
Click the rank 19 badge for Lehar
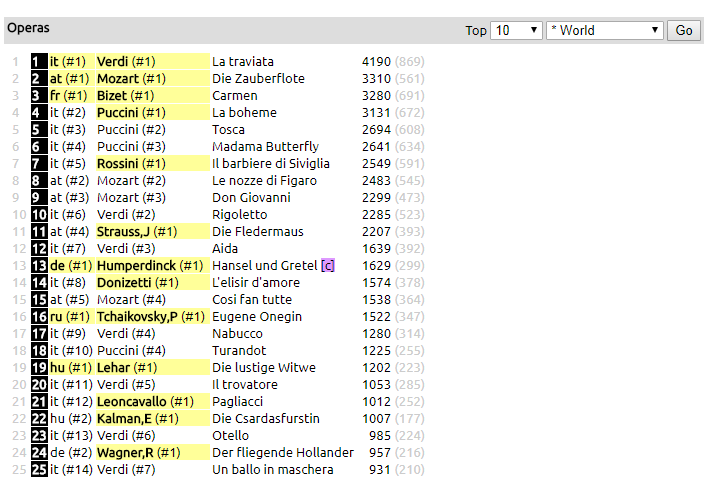39,367
